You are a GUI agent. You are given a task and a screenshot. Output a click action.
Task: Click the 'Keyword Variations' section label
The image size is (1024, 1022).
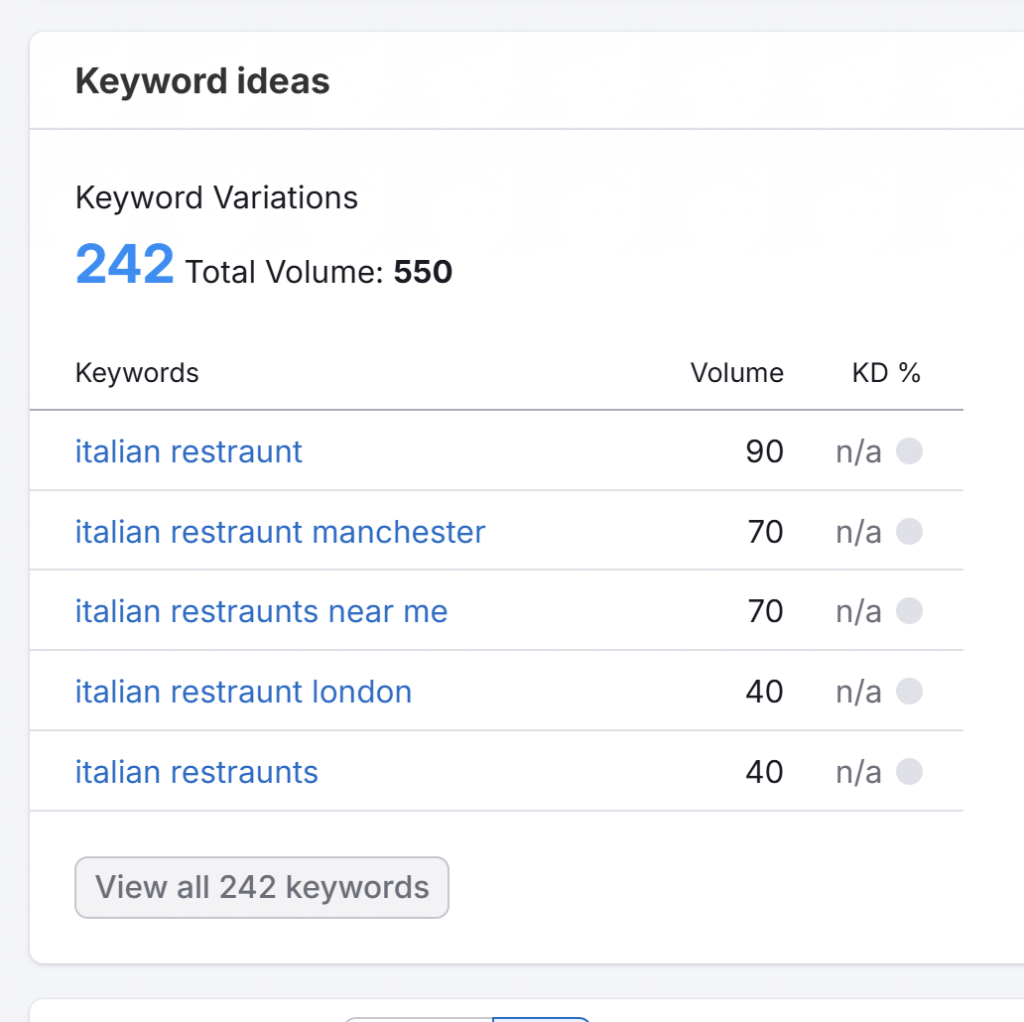pyautogui.click(x=216, y=198)
